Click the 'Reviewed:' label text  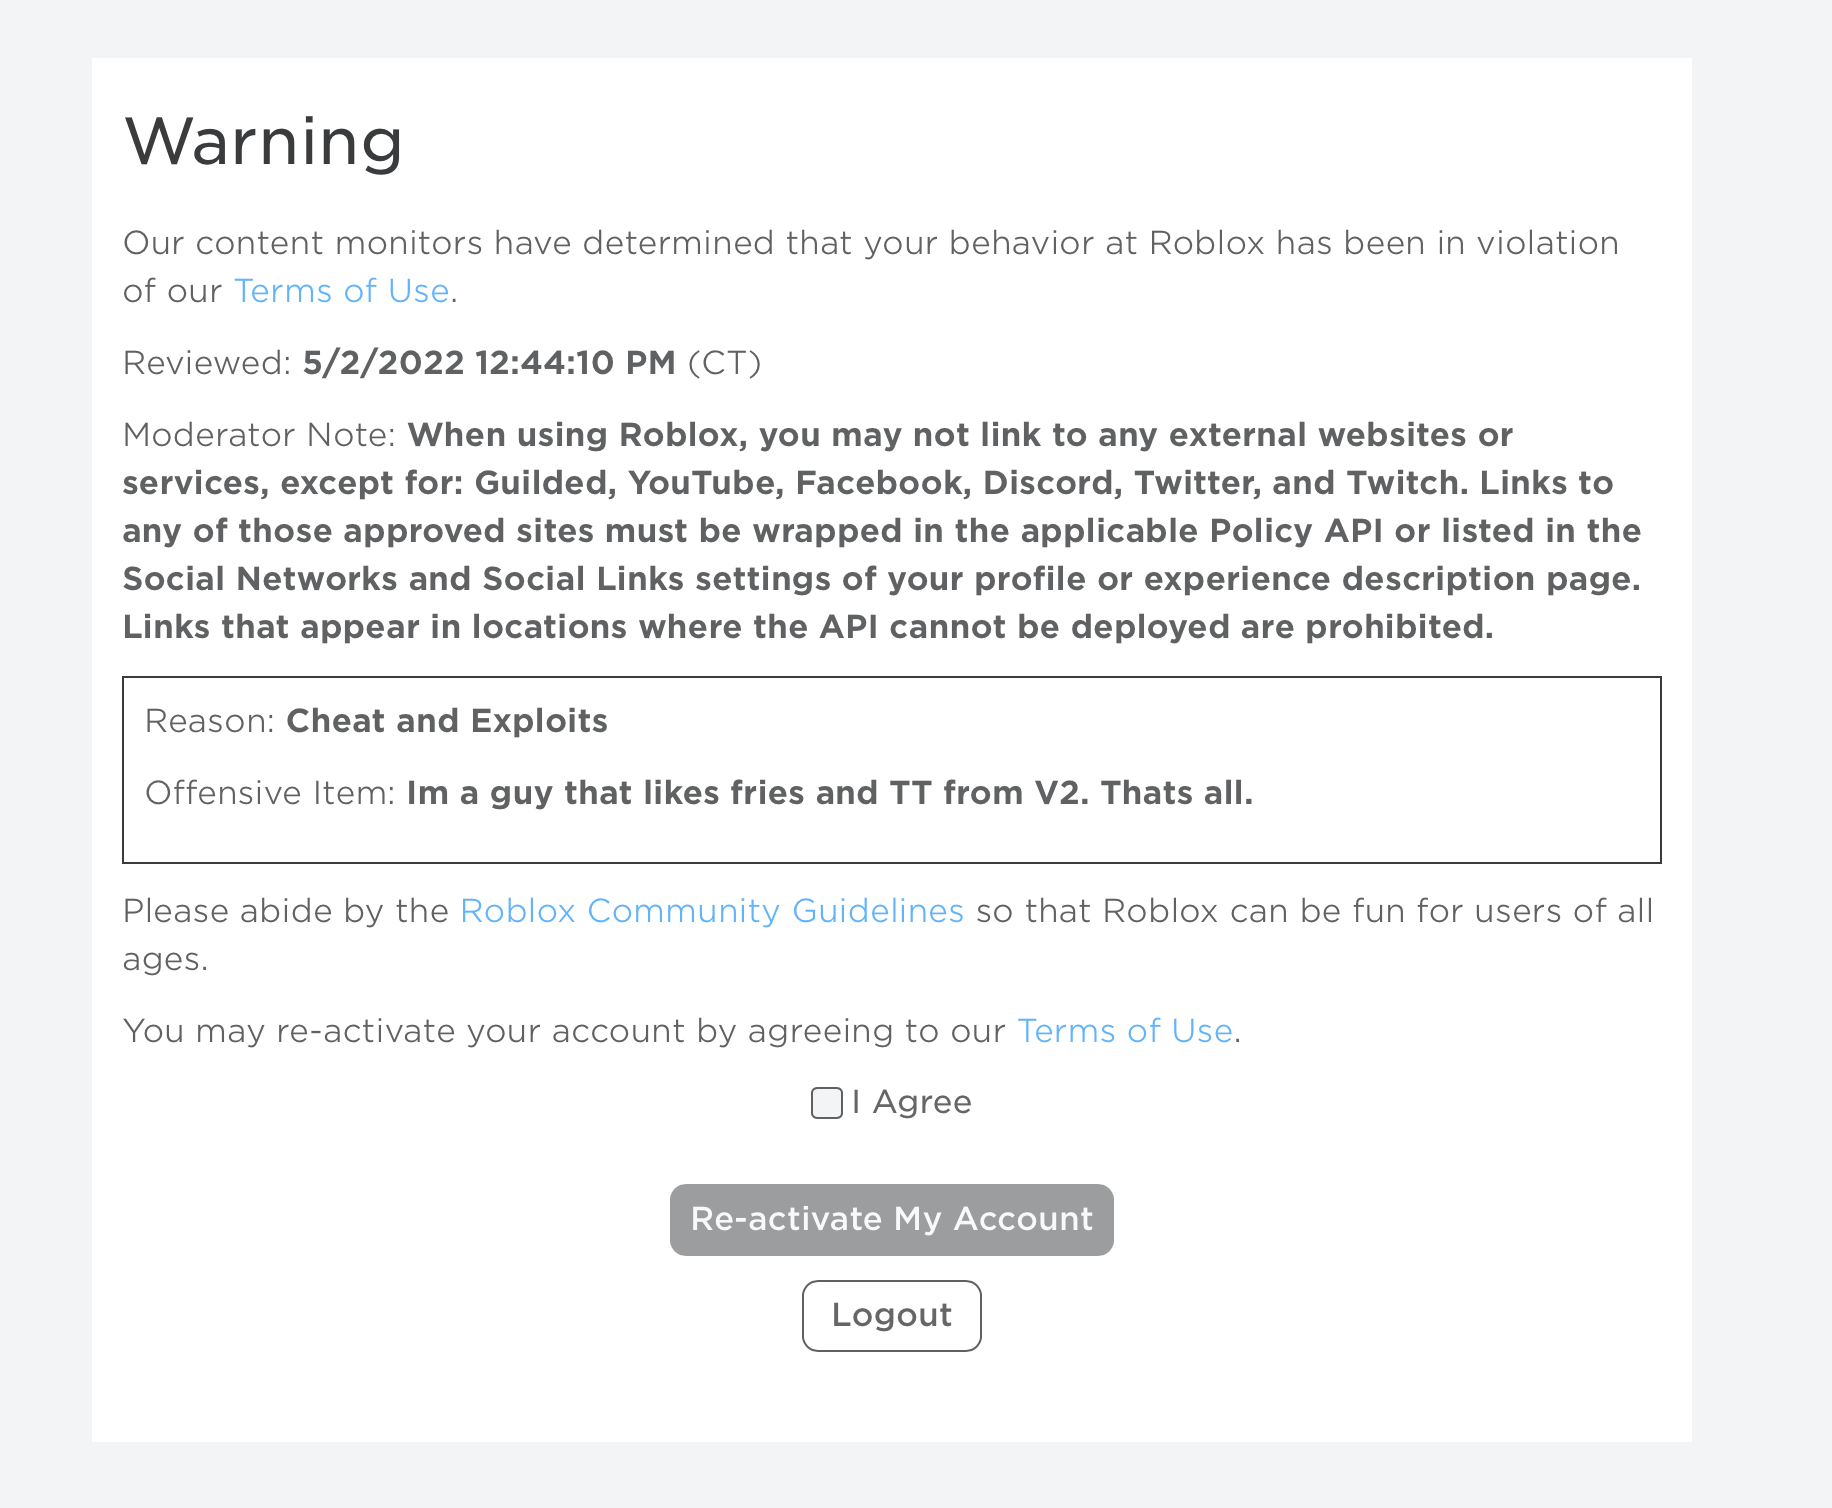pyautogui.click(x=207, y=363)
